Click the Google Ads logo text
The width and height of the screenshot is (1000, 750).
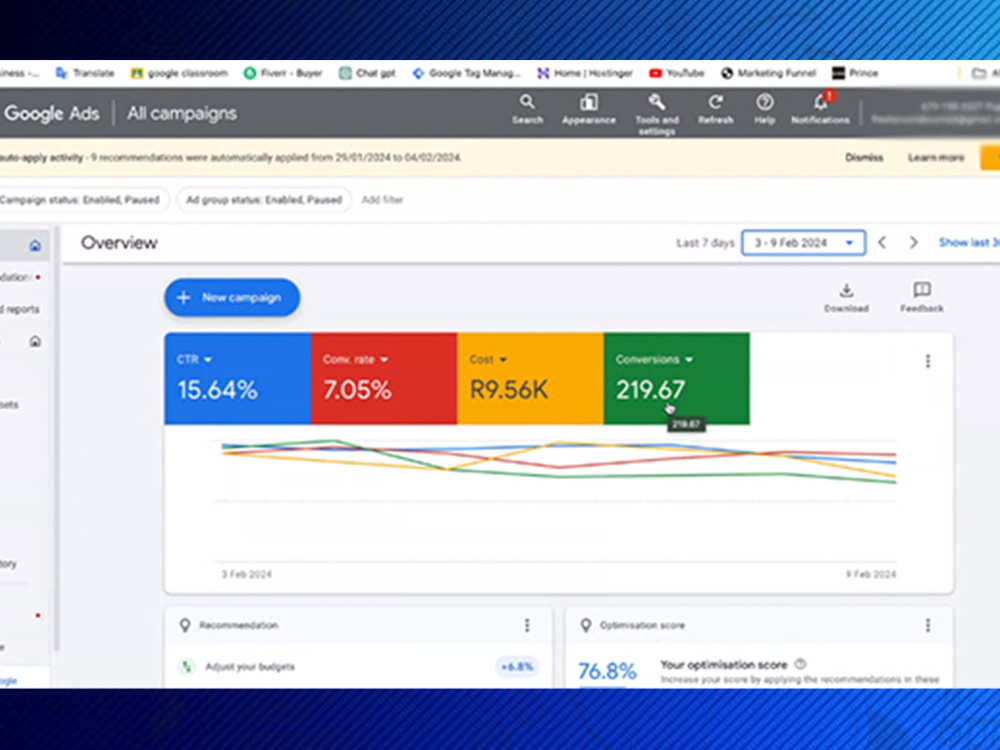[x=52, y=114]
